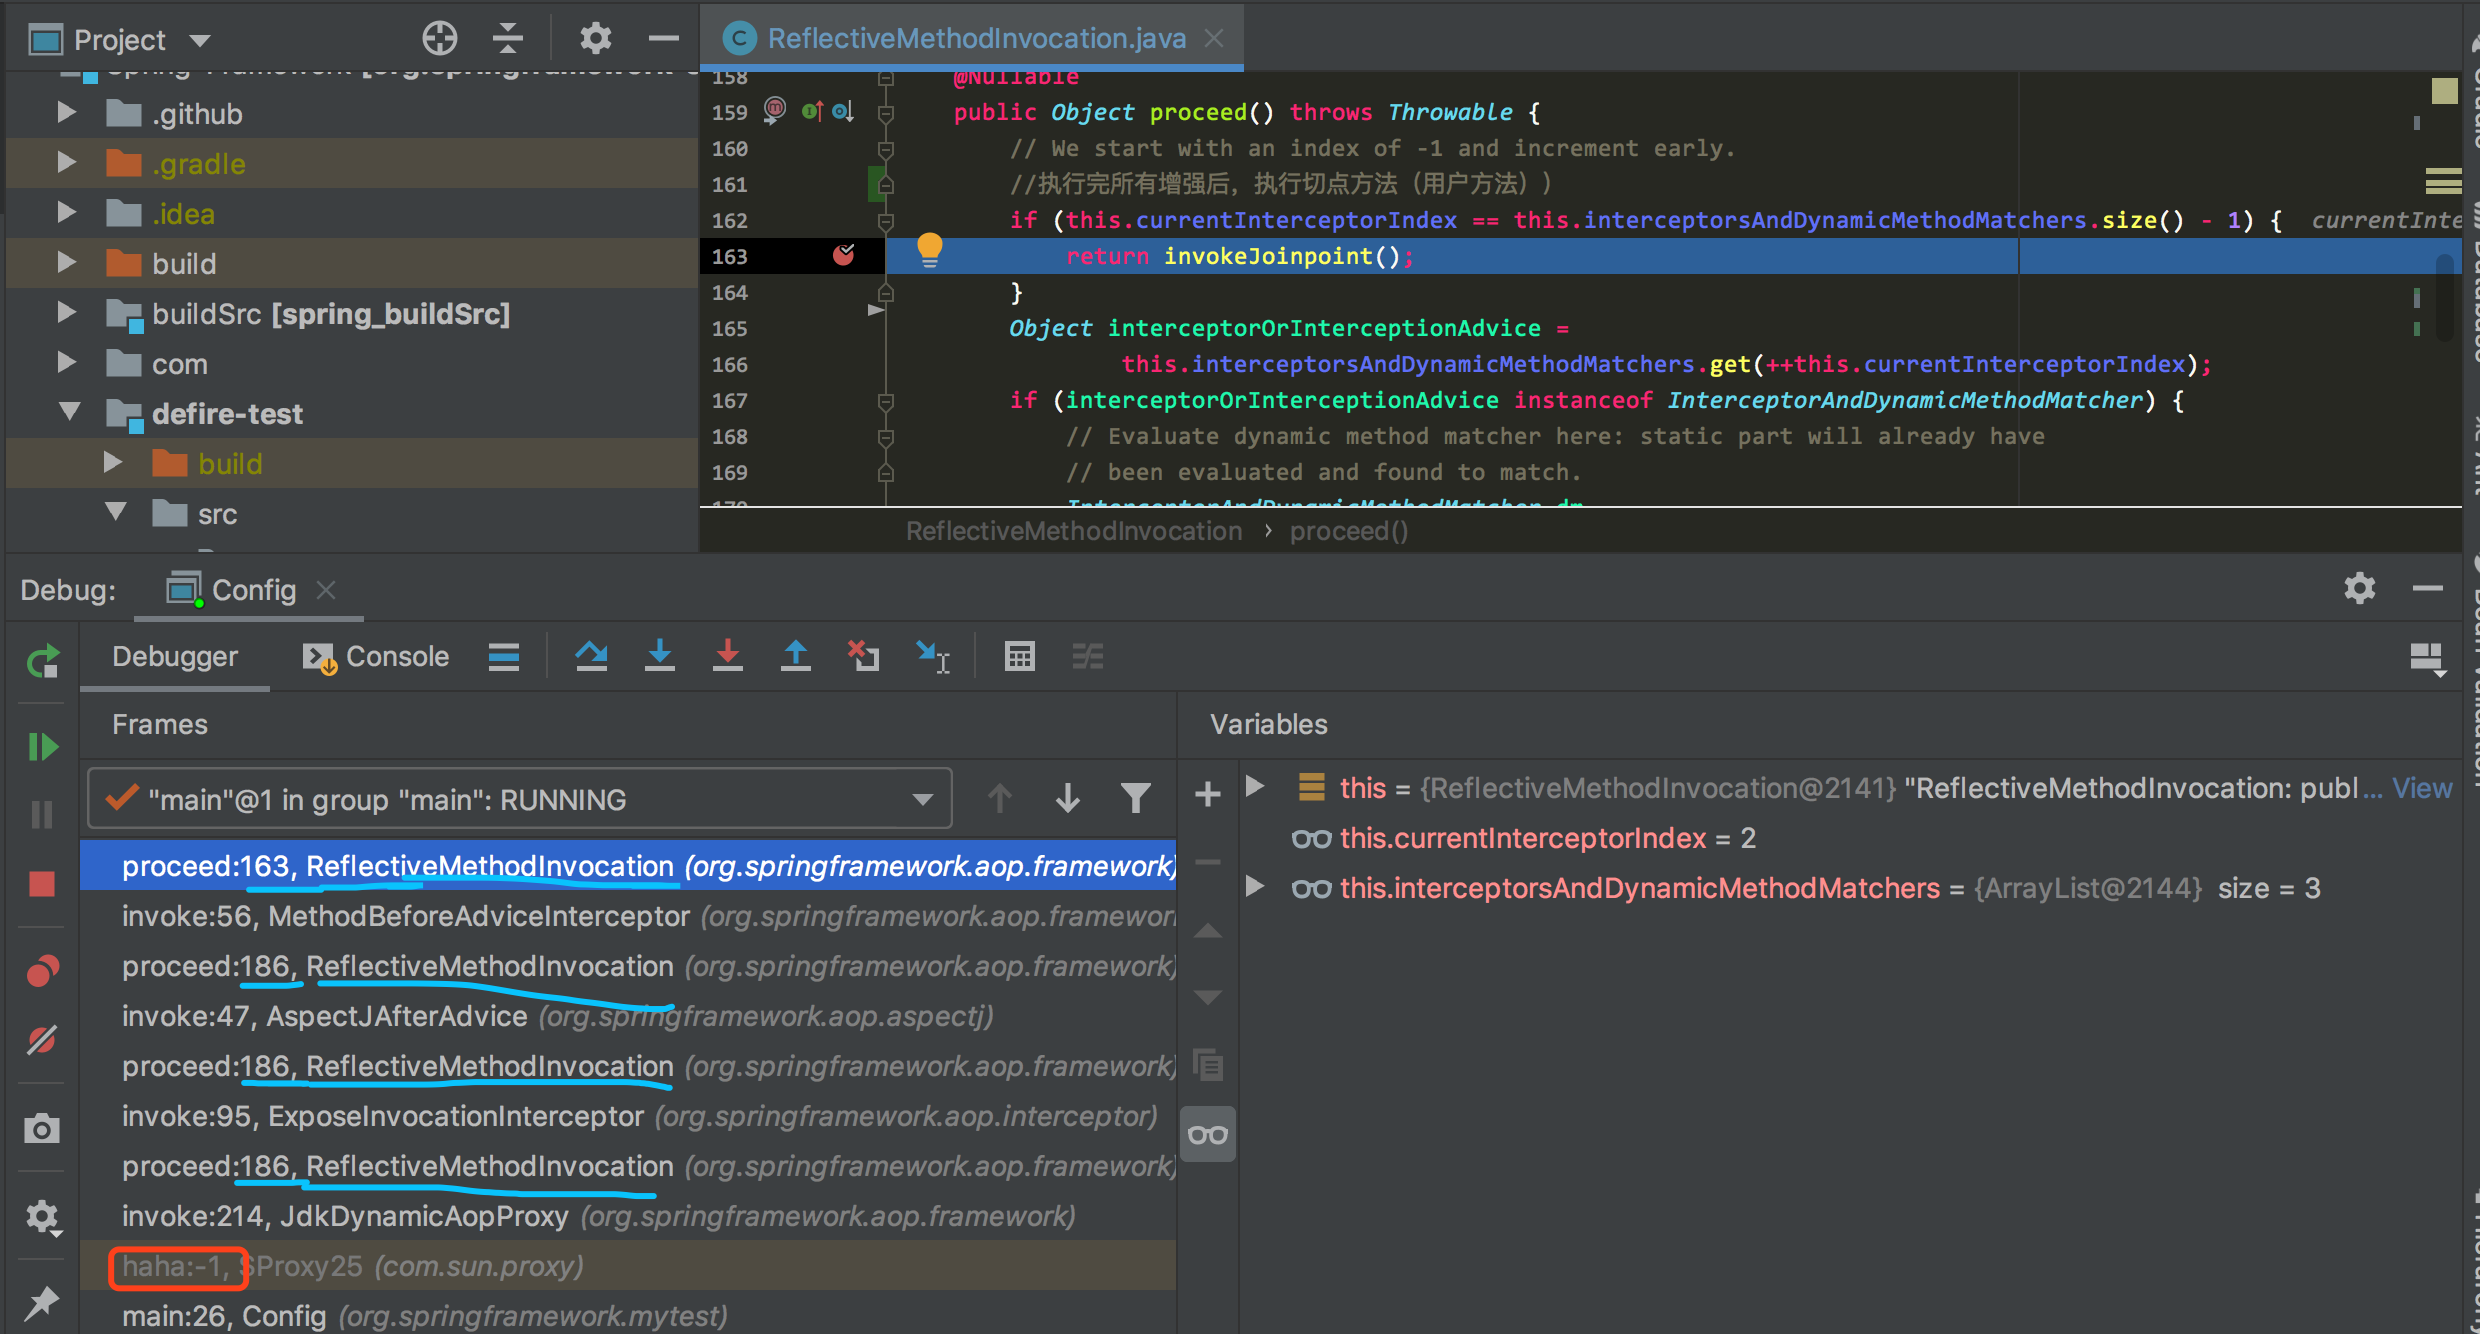
Task: Click the Step Over debugger icon
Action: pos(591,656)
